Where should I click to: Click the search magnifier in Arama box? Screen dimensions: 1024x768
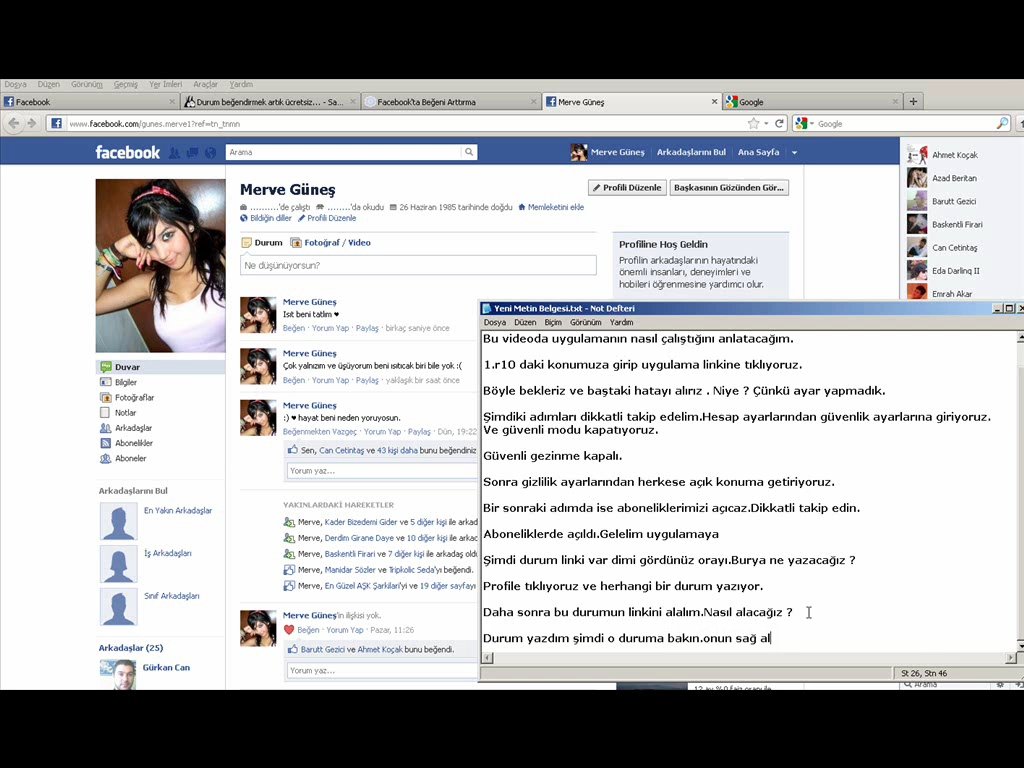[469, 152]
